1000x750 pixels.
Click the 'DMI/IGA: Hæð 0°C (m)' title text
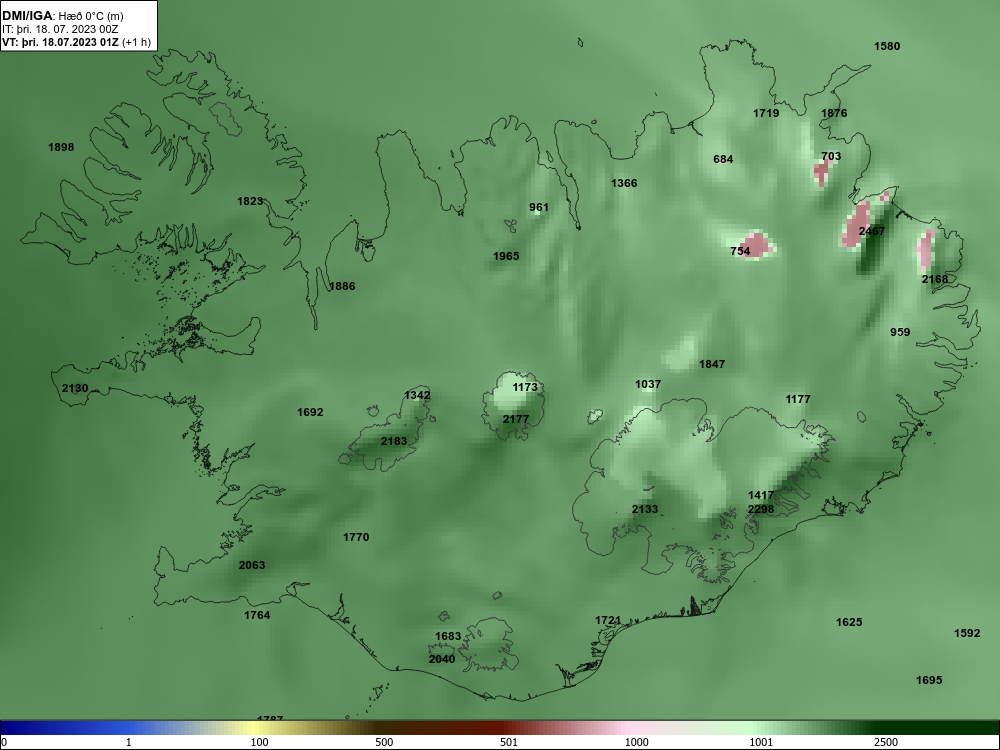62,16
